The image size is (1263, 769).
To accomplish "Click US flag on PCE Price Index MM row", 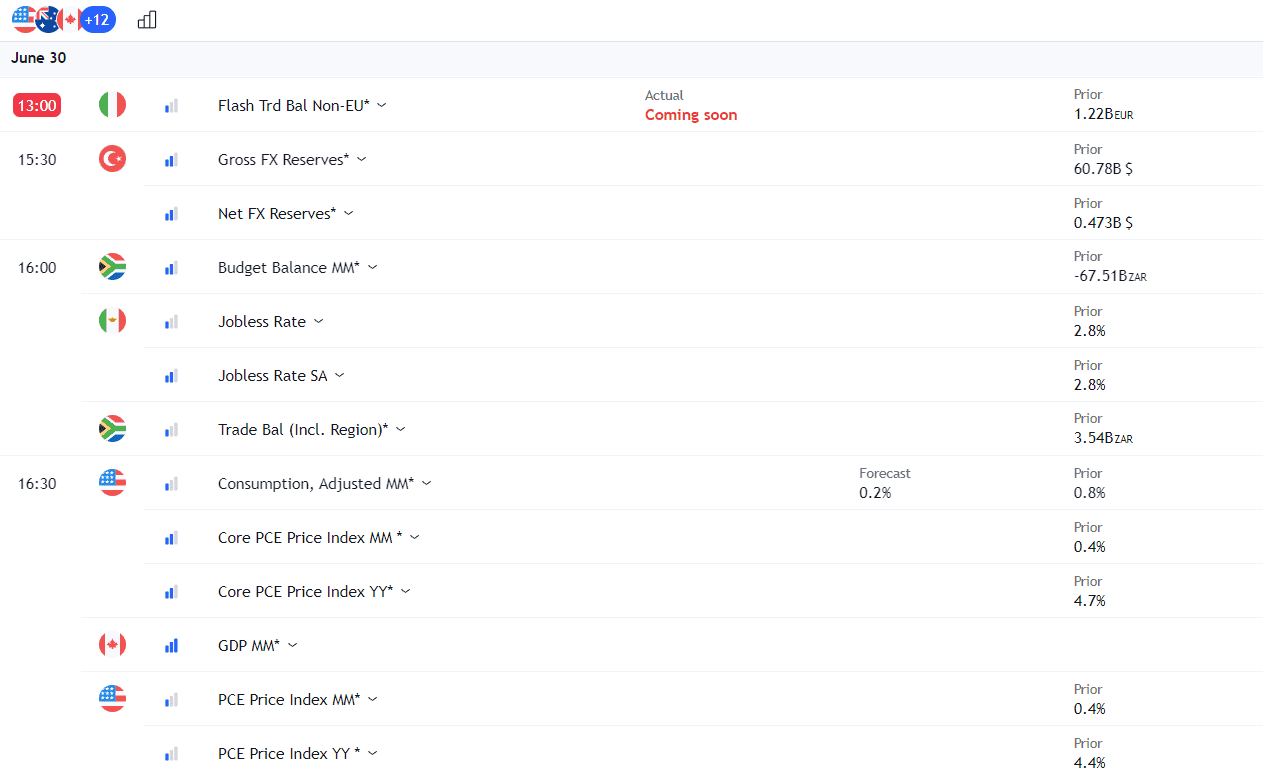I will (112, 699).
